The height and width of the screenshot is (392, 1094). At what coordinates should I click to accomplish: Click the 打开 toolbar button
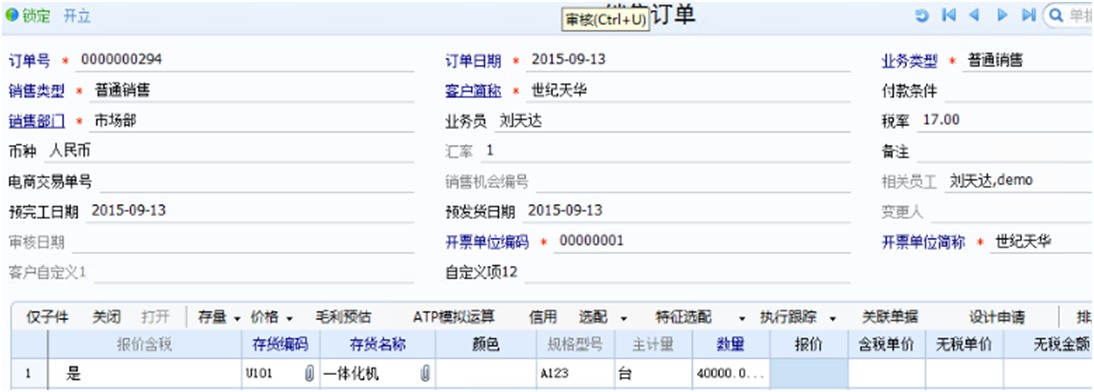click(x=155, y=317)
